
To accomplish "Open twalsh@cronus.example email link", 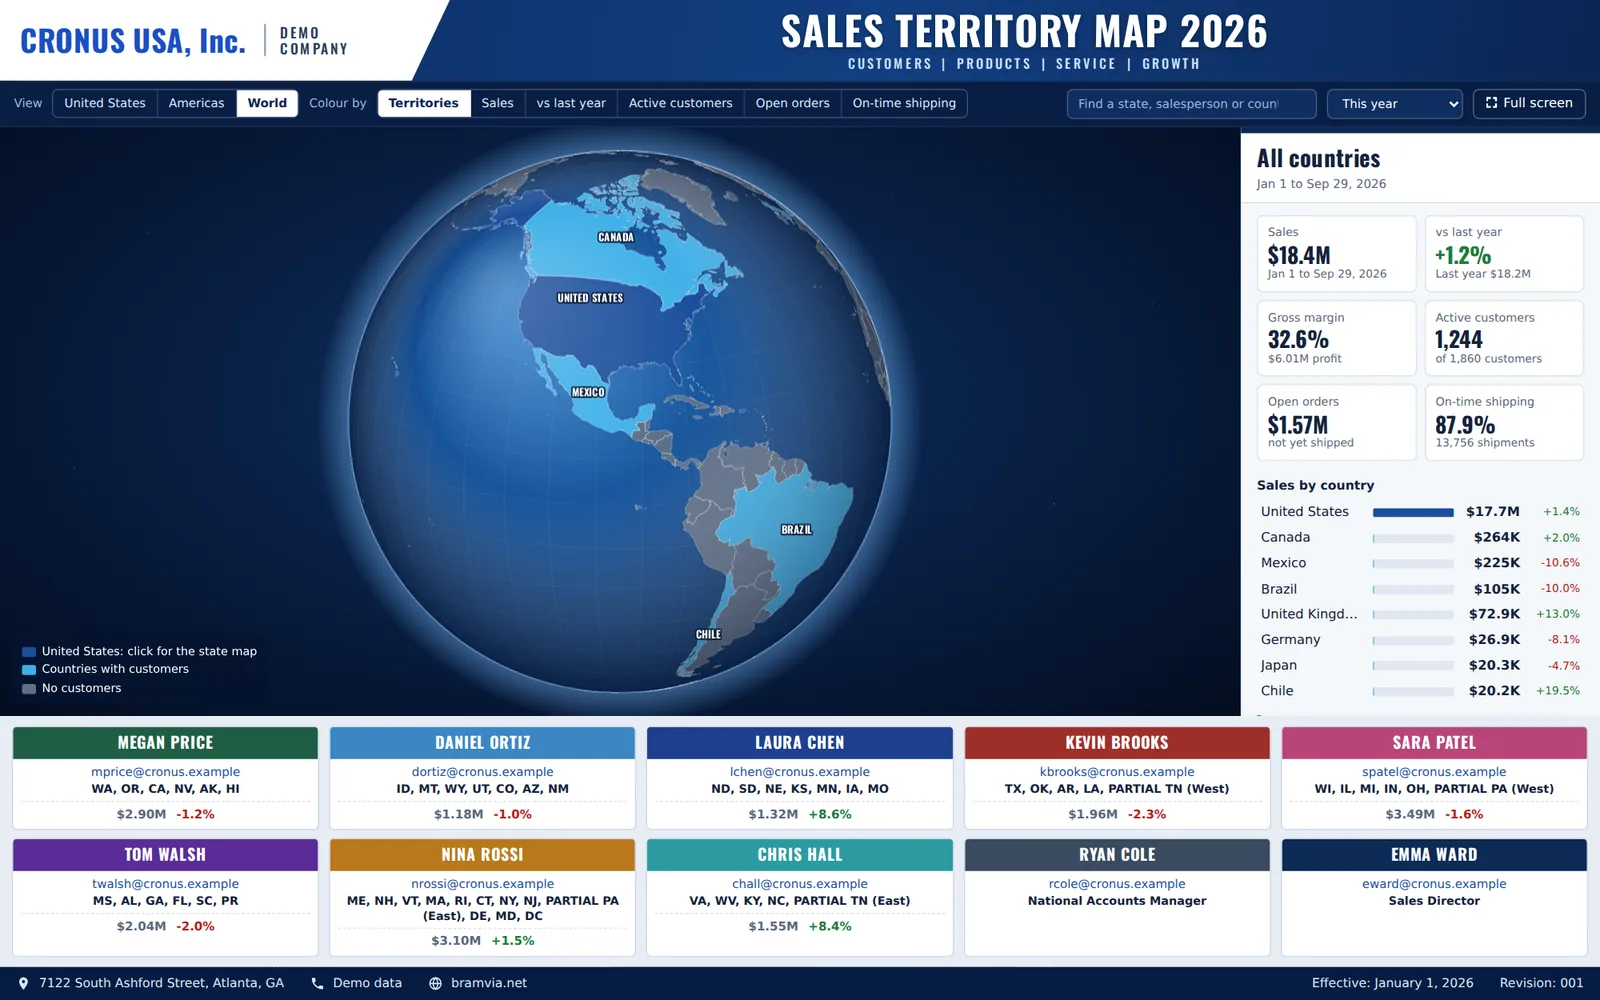I will (165, 884).
